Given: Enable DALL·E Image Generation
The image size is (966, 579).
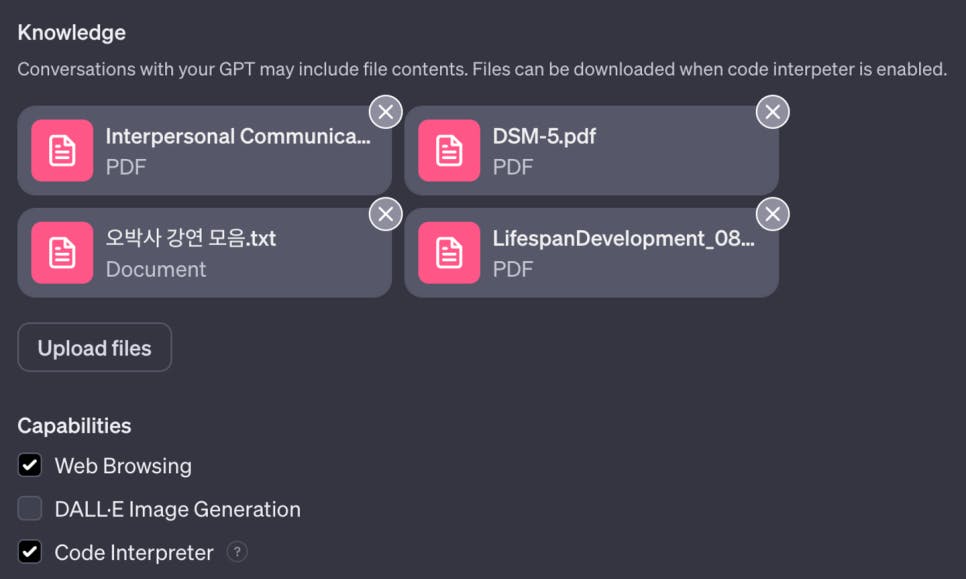Looking at the screenshot, I should (30, 509).
